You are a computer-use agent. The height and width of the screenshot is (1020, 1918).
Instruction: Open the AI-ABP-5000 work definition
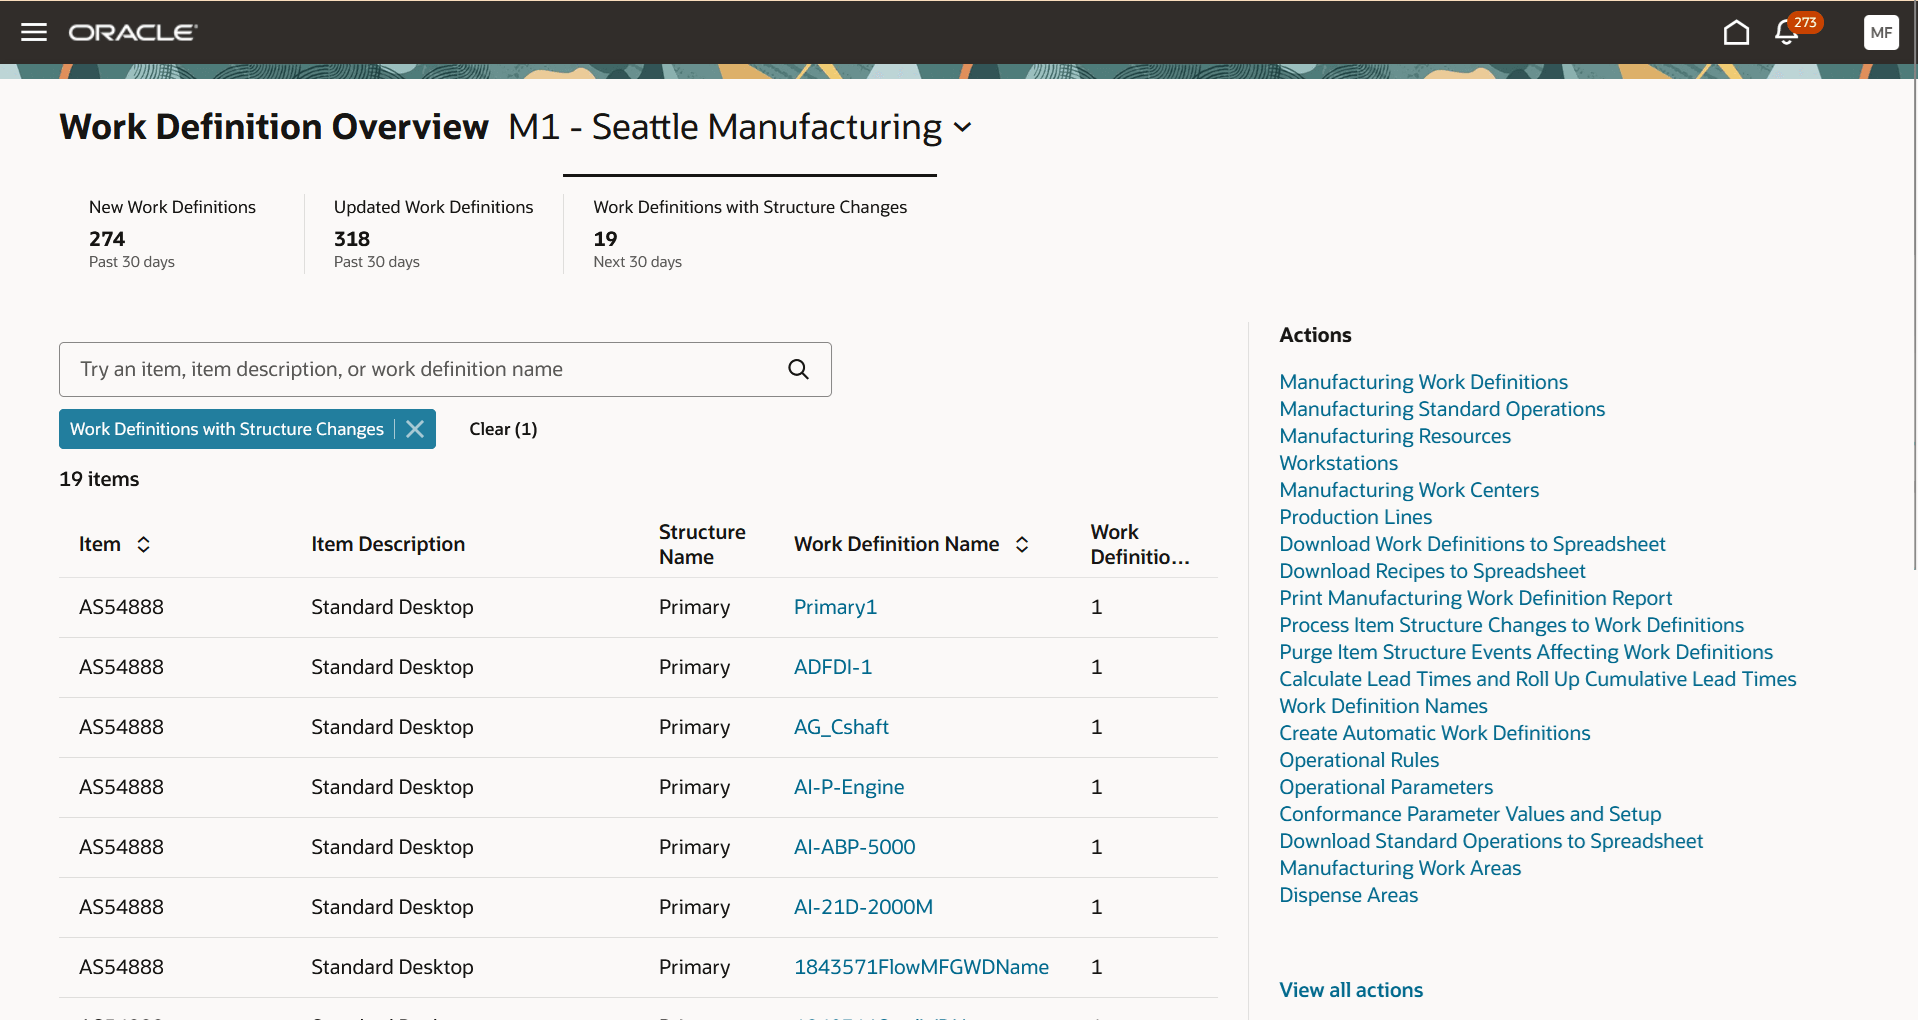coord(854,847)
